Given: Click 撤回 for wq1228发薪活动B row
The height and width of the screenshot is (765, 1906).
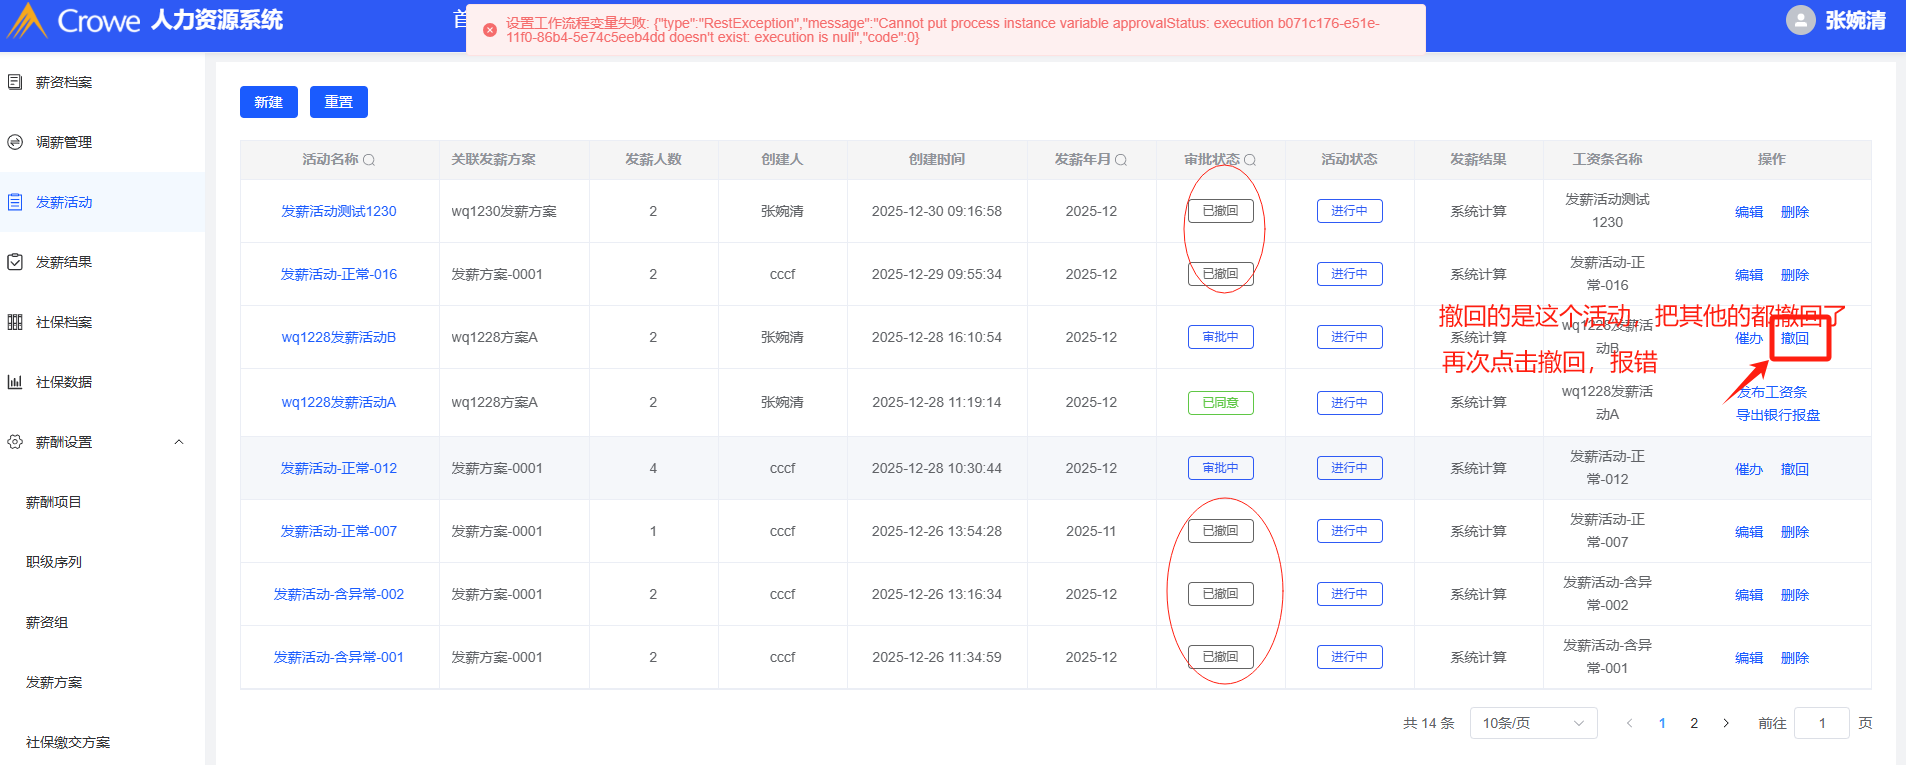Looking at the screenshot, I should [x=1795, y=338].
